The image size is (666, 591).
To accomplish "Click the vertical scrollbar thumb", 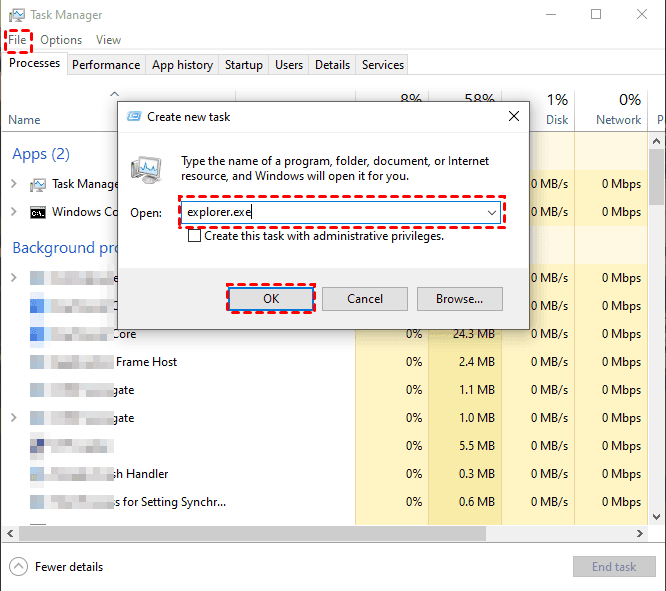I will click(x=657, y=177).
